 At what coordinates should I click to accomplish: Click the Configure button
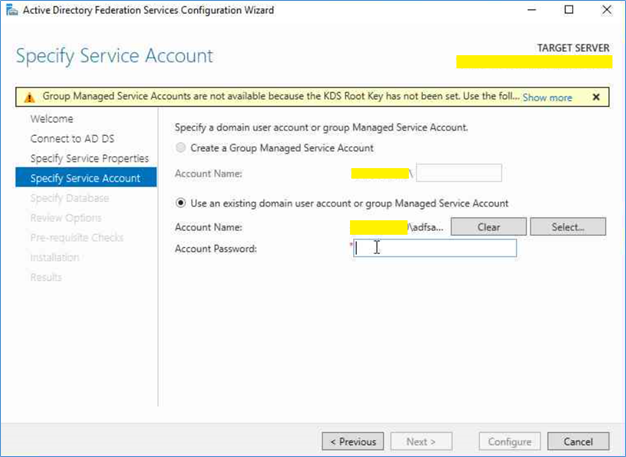[509, 441]
